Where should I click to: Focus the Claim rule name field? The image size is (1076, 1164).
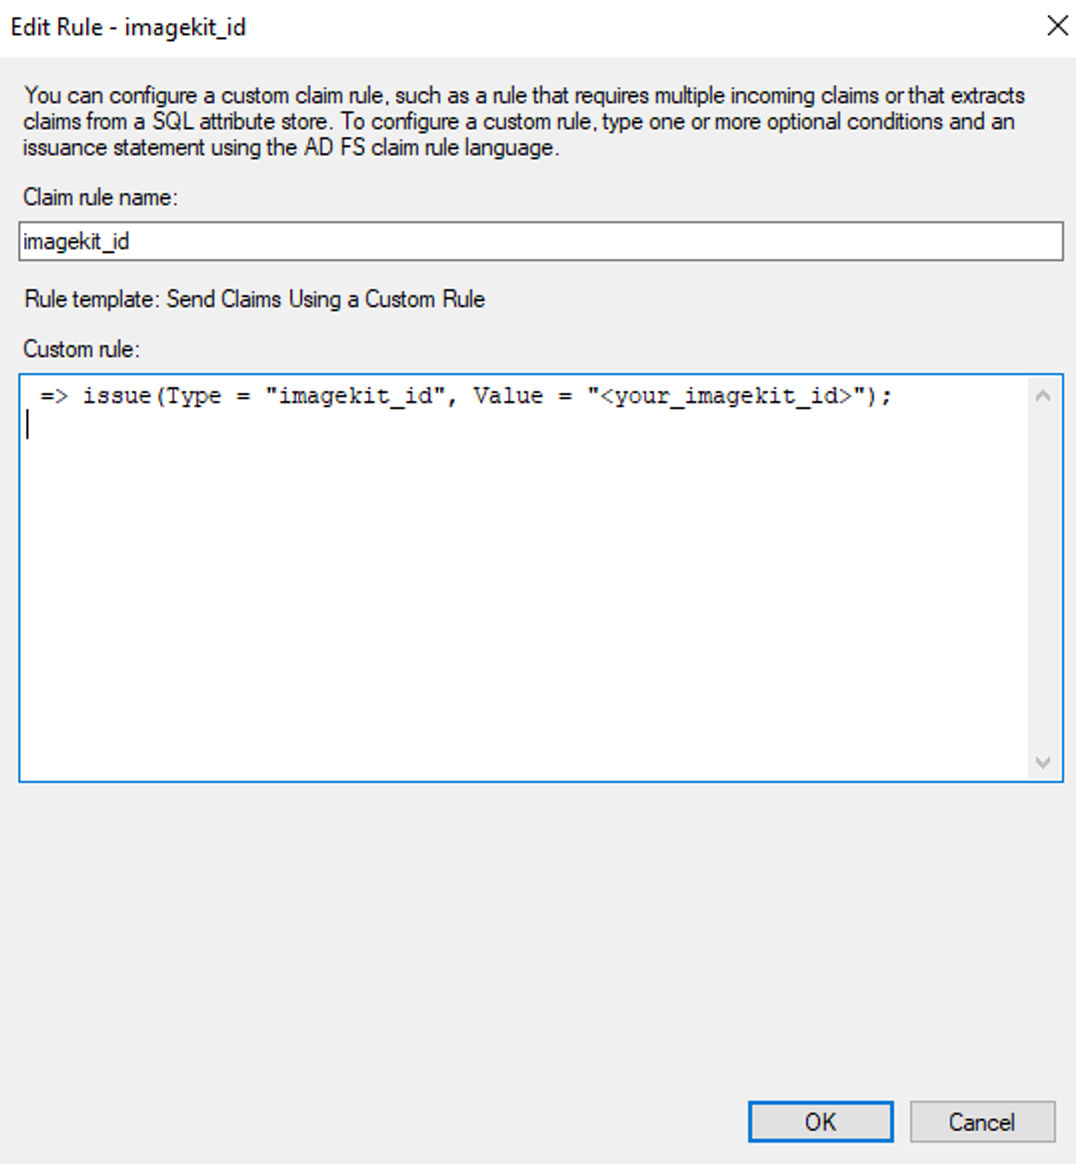point(541,241)
